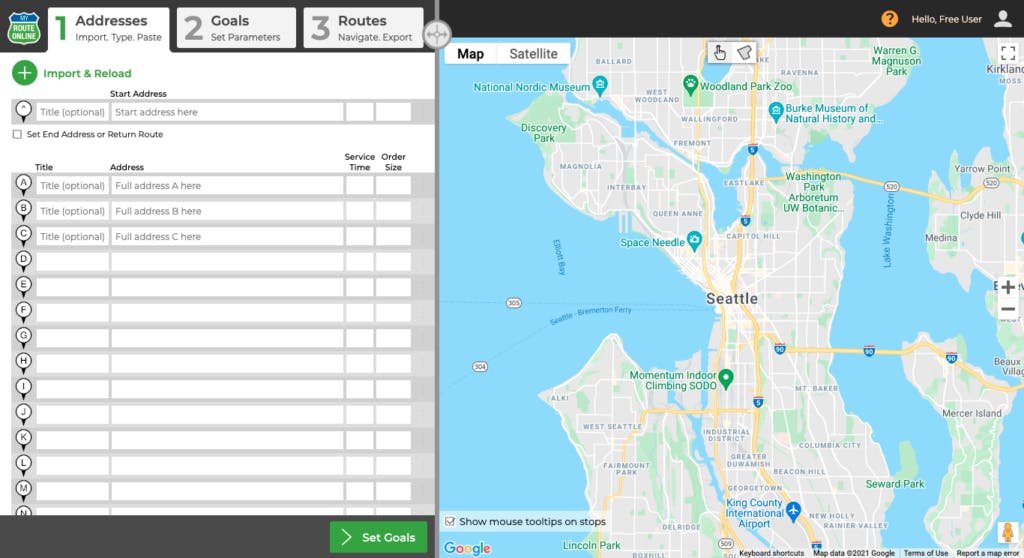Select the hand pan tool on map
The image size is (1024, 558).
[720, 53]
